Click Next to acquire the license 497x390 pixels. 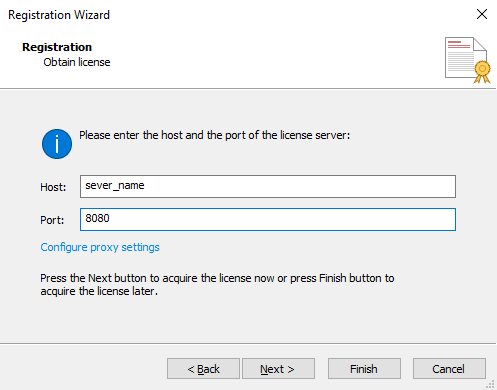coord(278,369)
